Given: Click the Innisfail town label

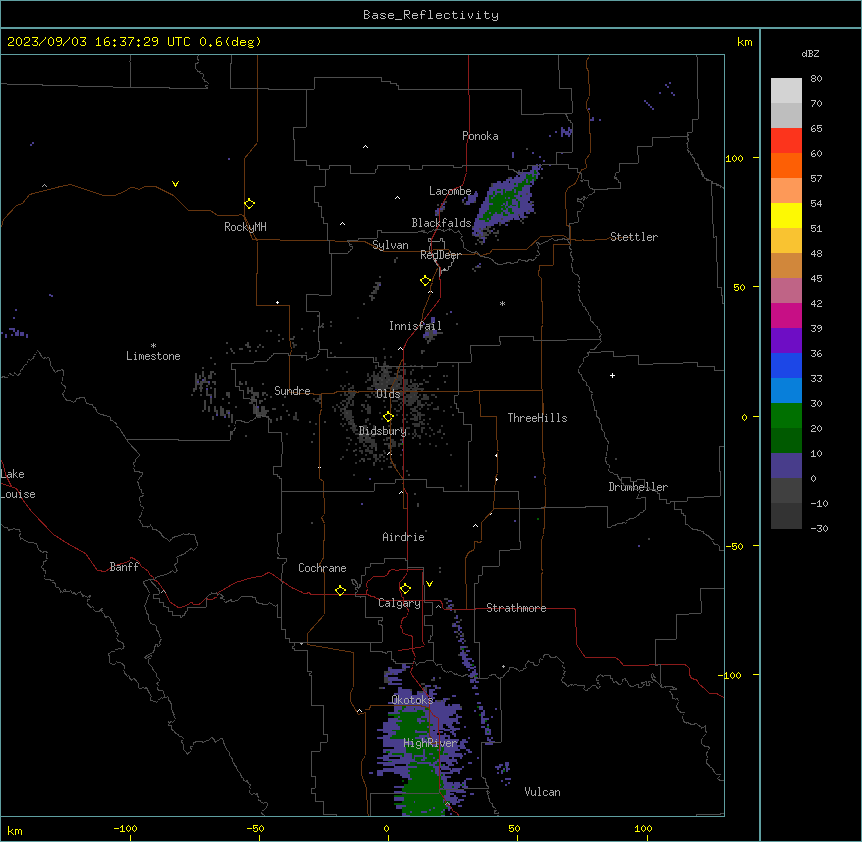Looking at the screenshot, I should 415,326.
